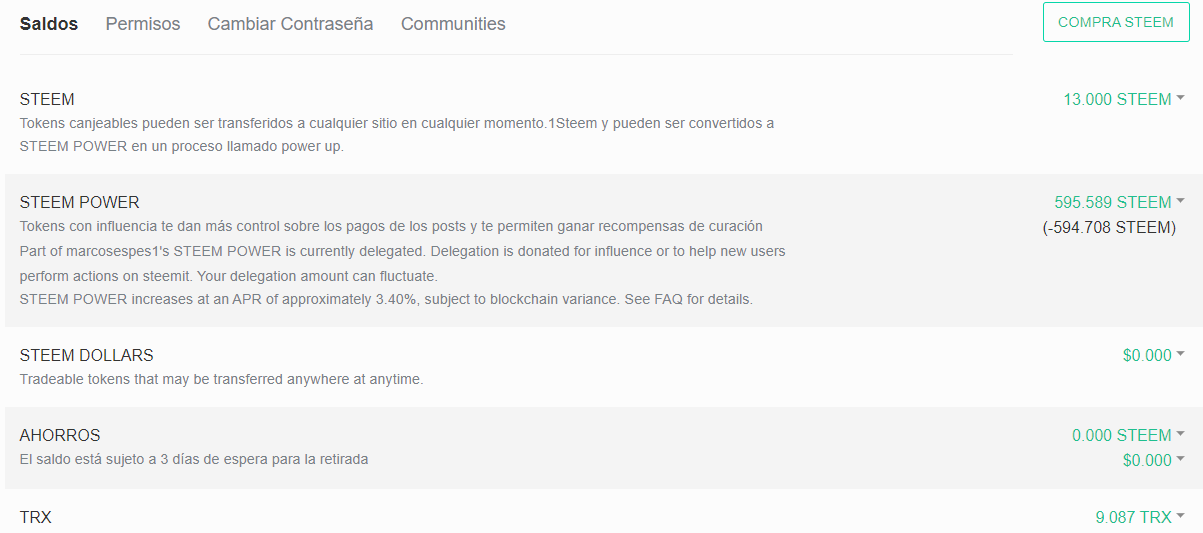
Task: Click the Tradeable tokens description text
Action: click(222, 379)
